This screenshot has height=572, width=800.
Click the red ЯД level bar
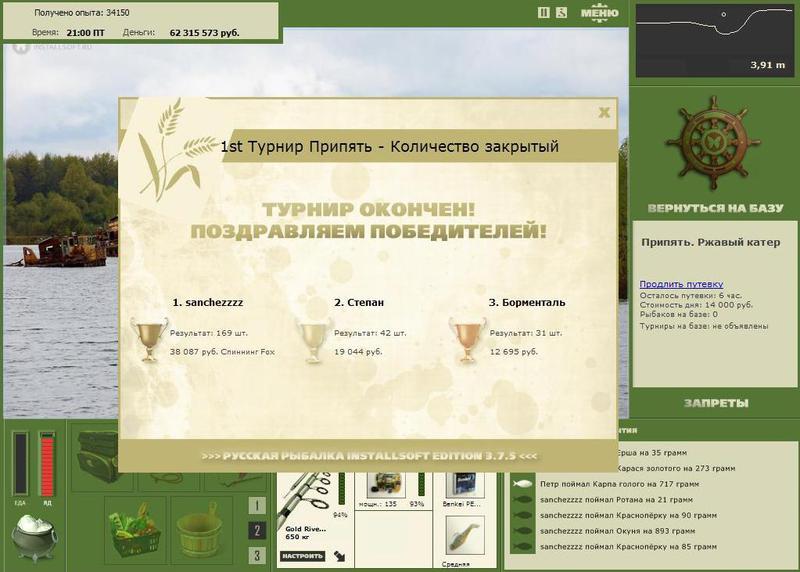pyautogui.click(x=47, y=463)
